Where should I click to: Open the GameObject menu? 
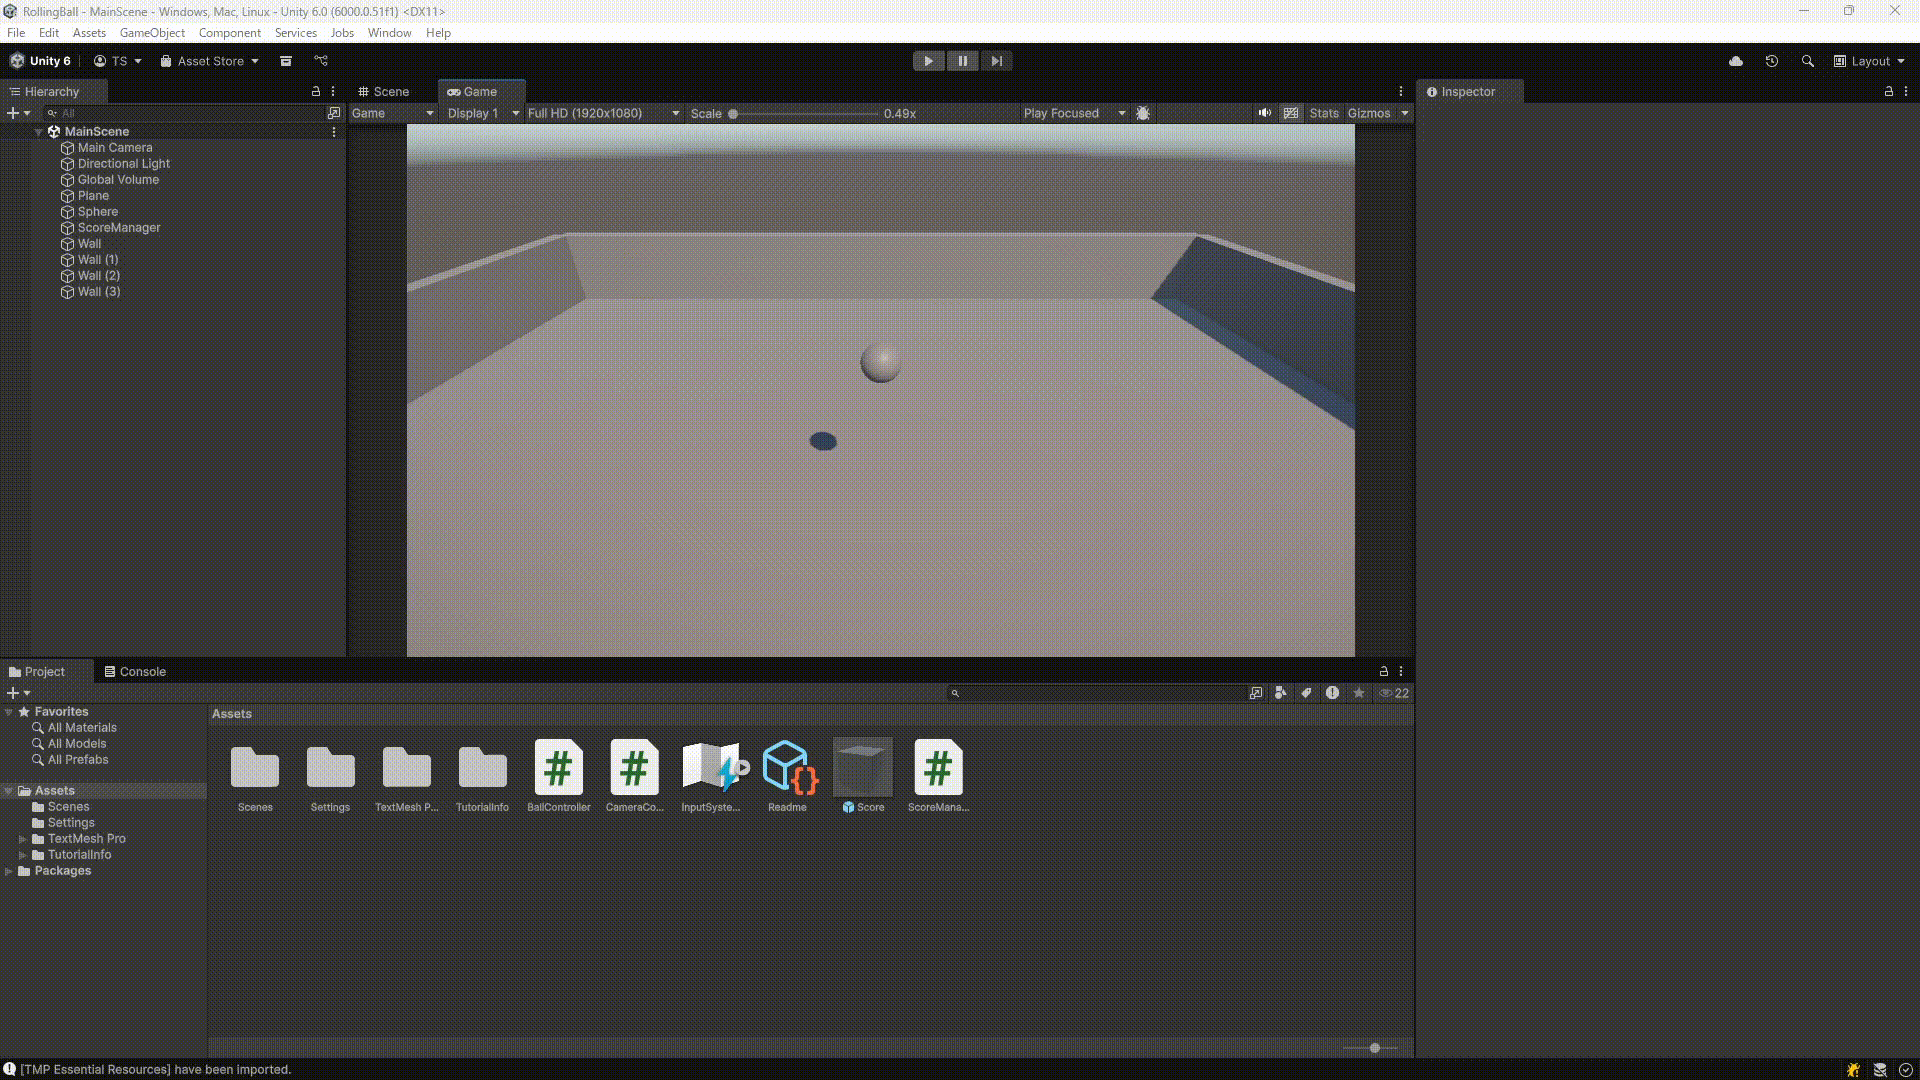(x=152, y=33)
